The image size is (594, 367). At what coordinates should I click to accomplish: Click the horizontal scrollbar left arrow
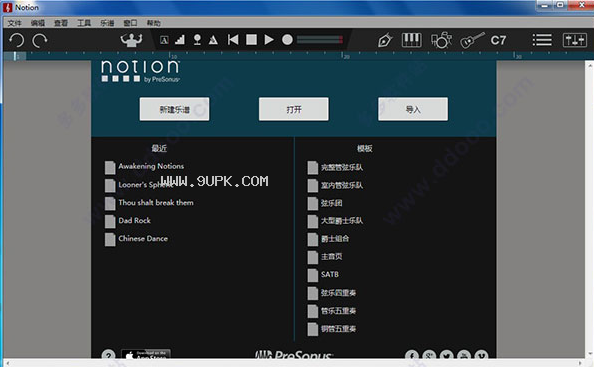pyautogui.click(x=8, y=363)
